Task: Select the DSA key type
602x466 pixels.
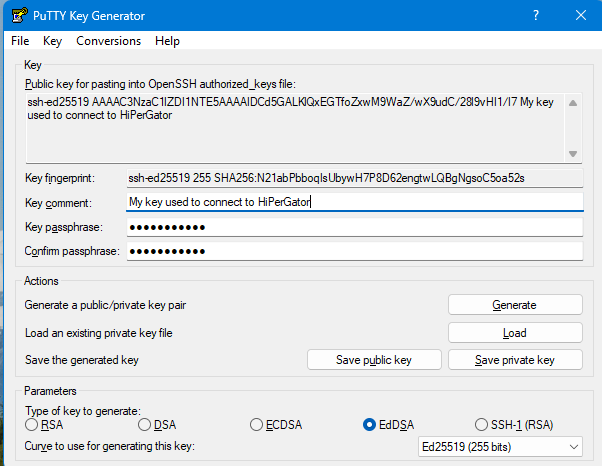Action: [145, 425]
